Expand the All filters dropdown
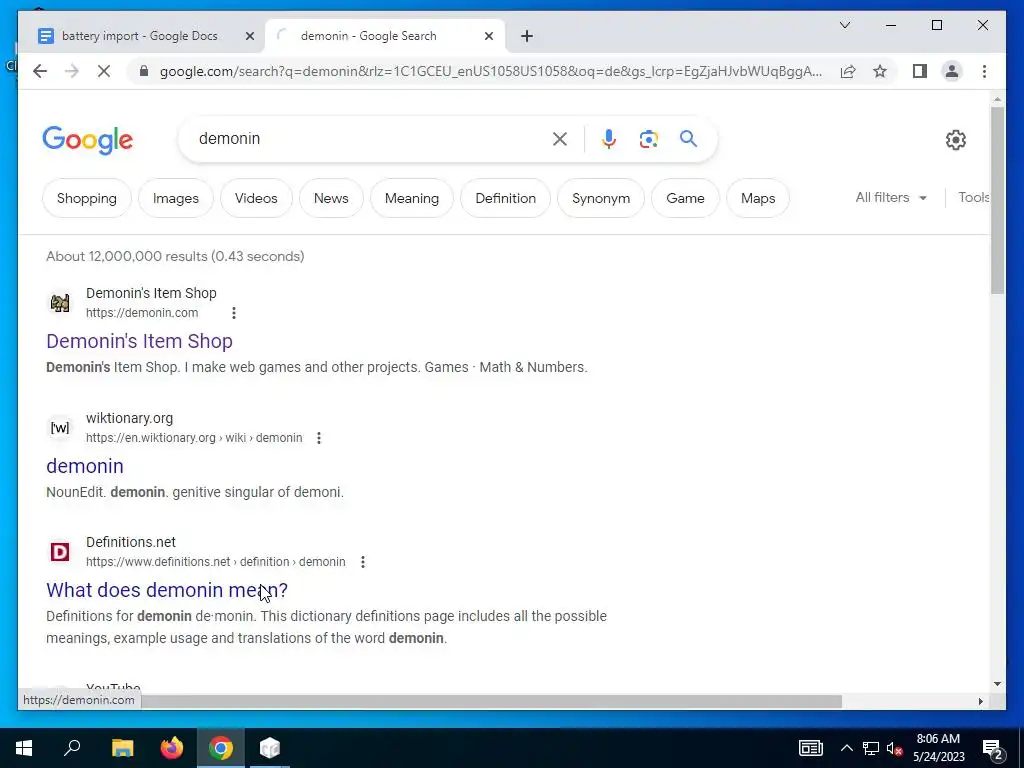The image size is (1024, 768). [x=891, y=197]
